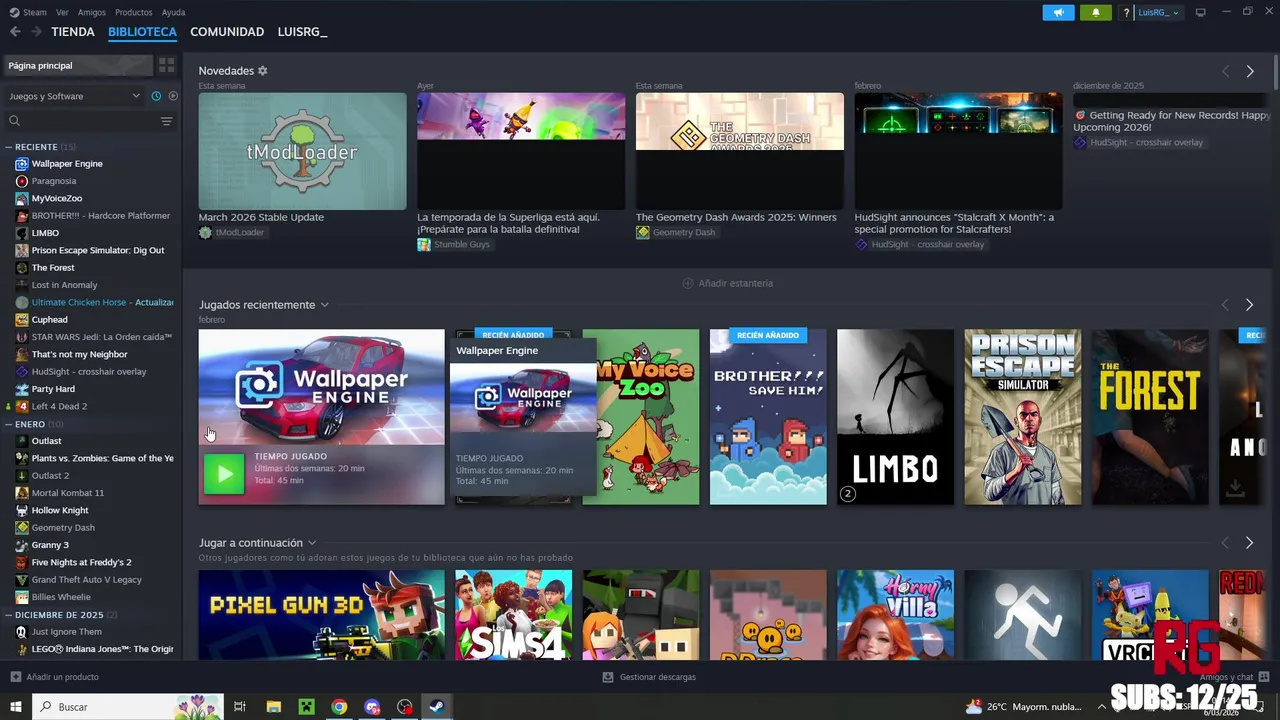
Task: Open Novedades settings gear
Action: click(263, 71)
